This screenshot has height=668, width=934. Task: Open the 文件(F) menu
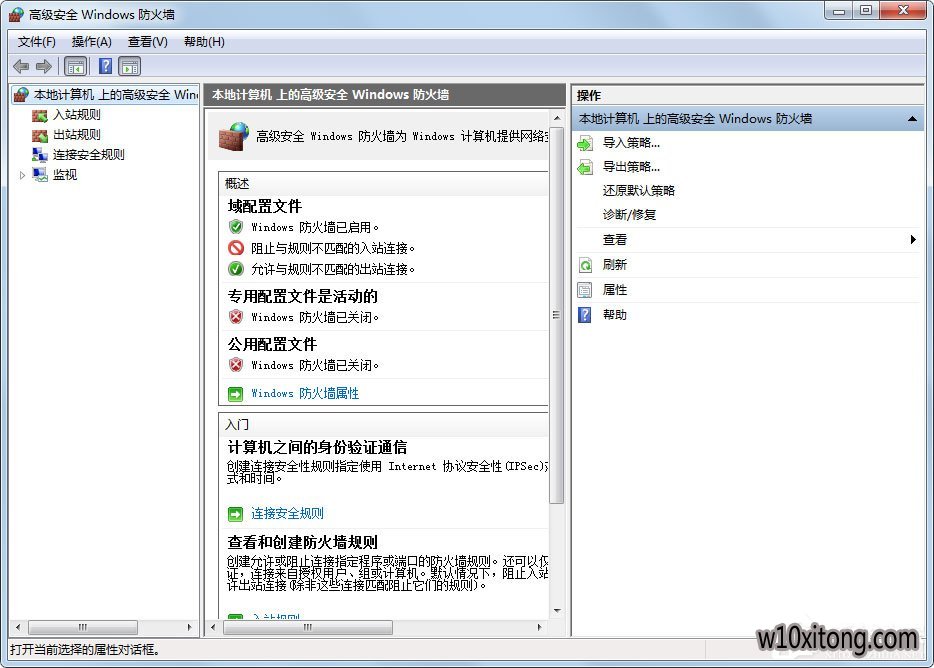click(36, 42)
